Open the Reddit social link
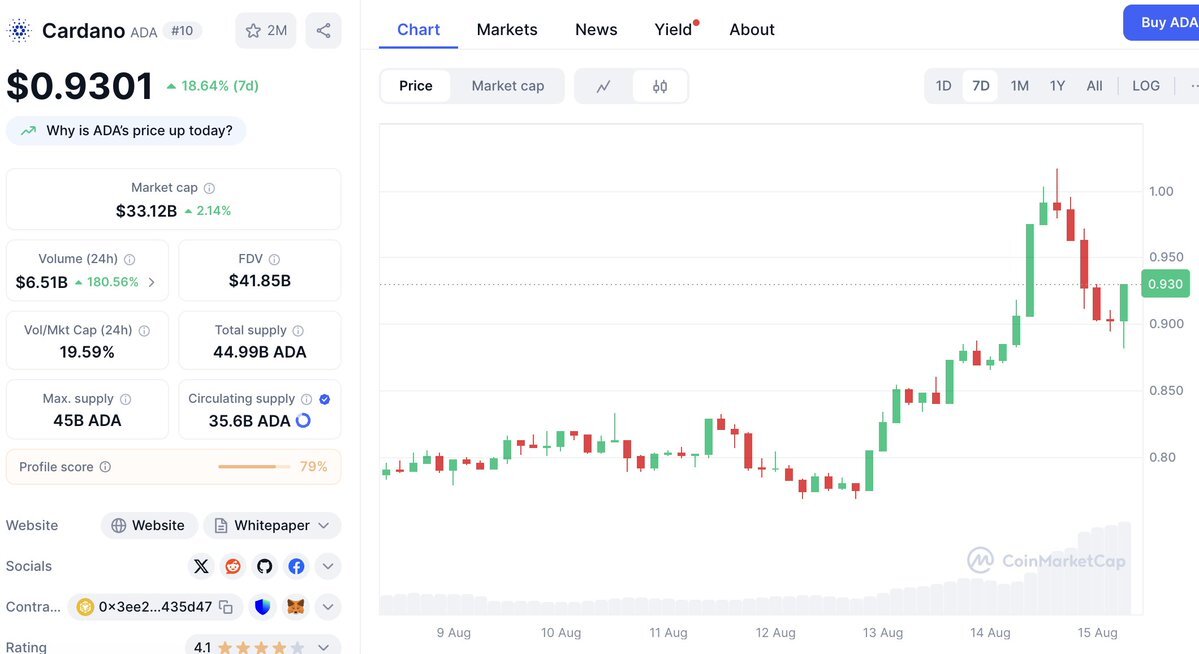1199x654 pixels. (x=232, y=566)
